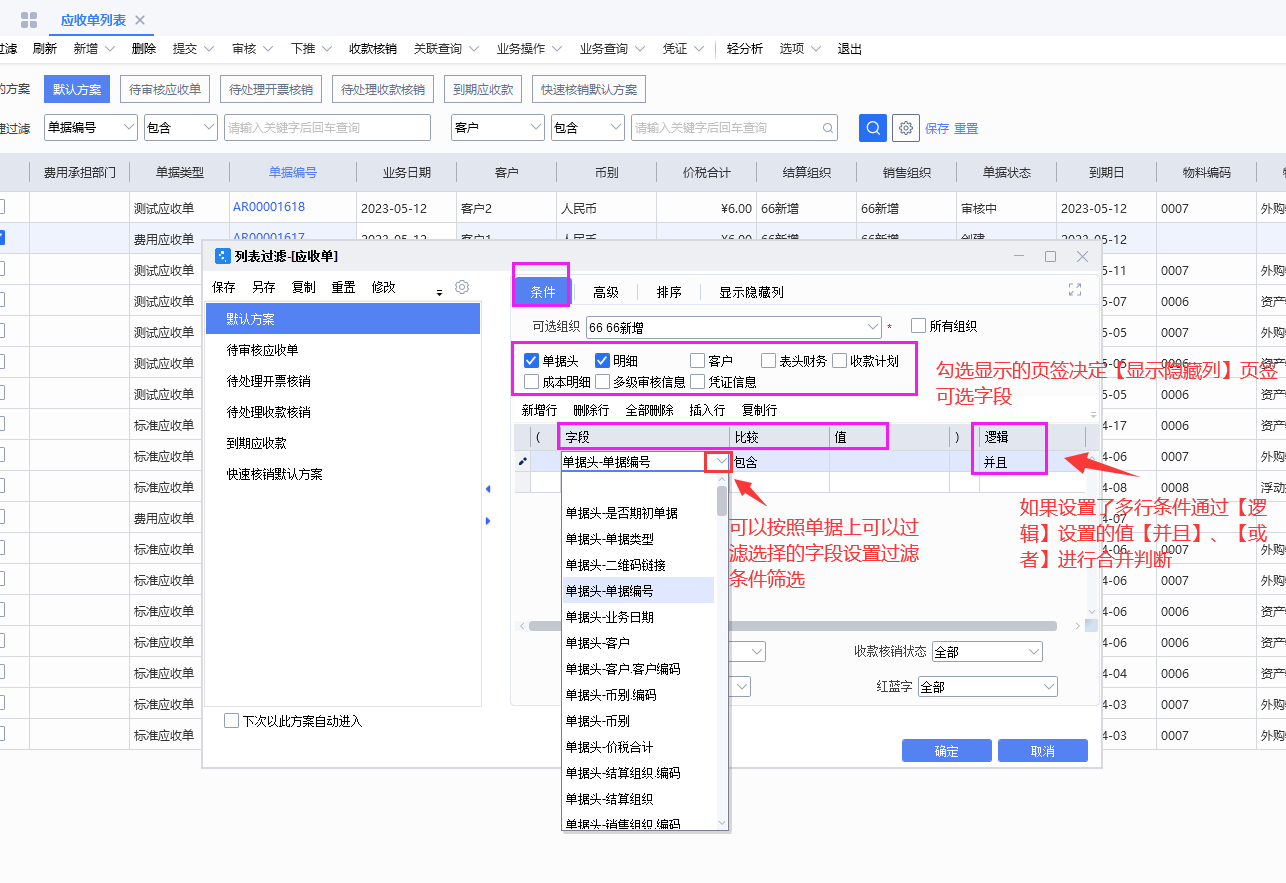Click 删除行 in condition toolbar

(x=591, y=410)
